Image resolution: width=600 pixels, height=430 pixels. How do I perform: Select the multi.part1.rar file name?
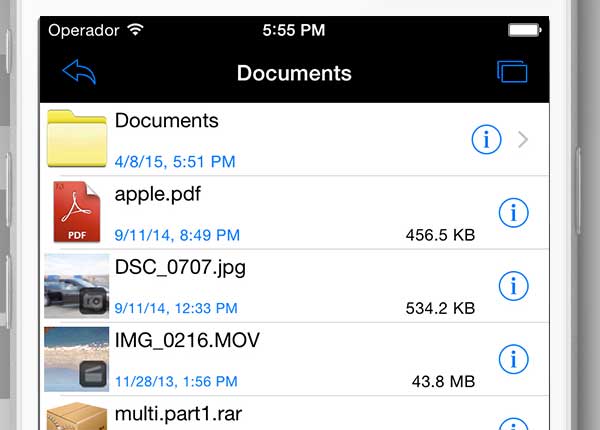[178, 413]
